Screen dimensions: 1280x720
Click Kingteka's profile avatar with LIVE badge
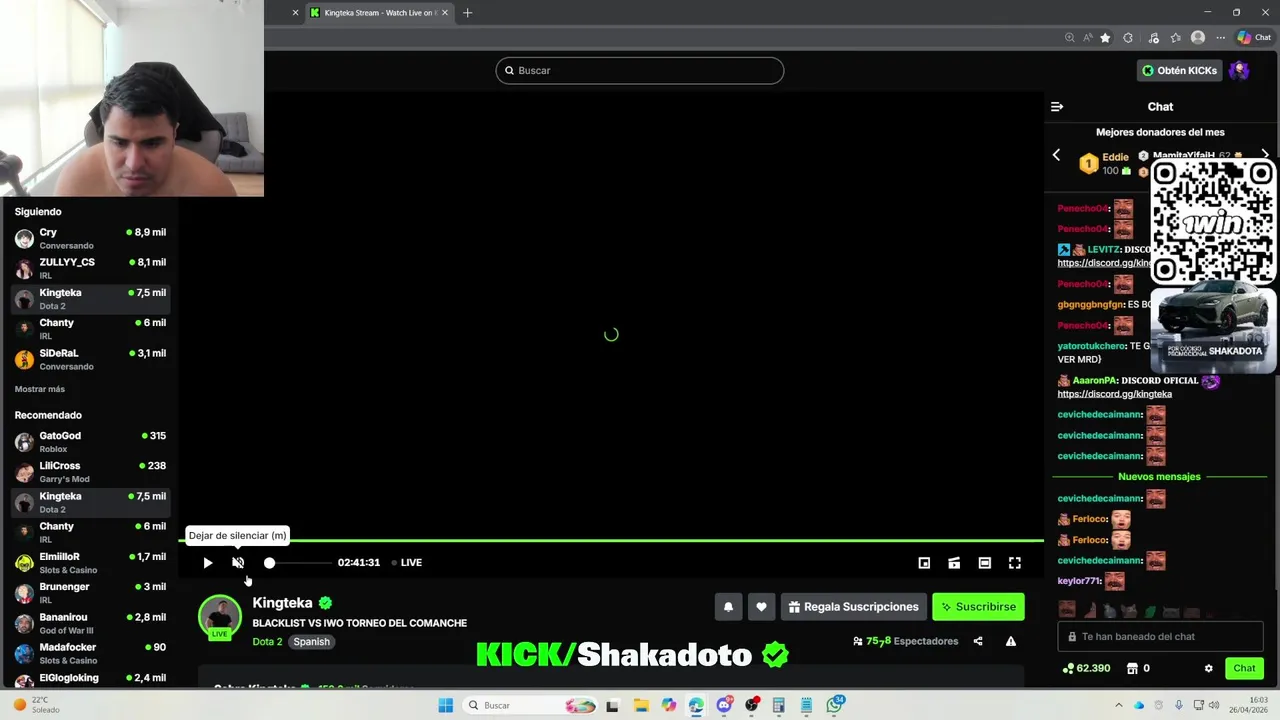pos(220,616)
